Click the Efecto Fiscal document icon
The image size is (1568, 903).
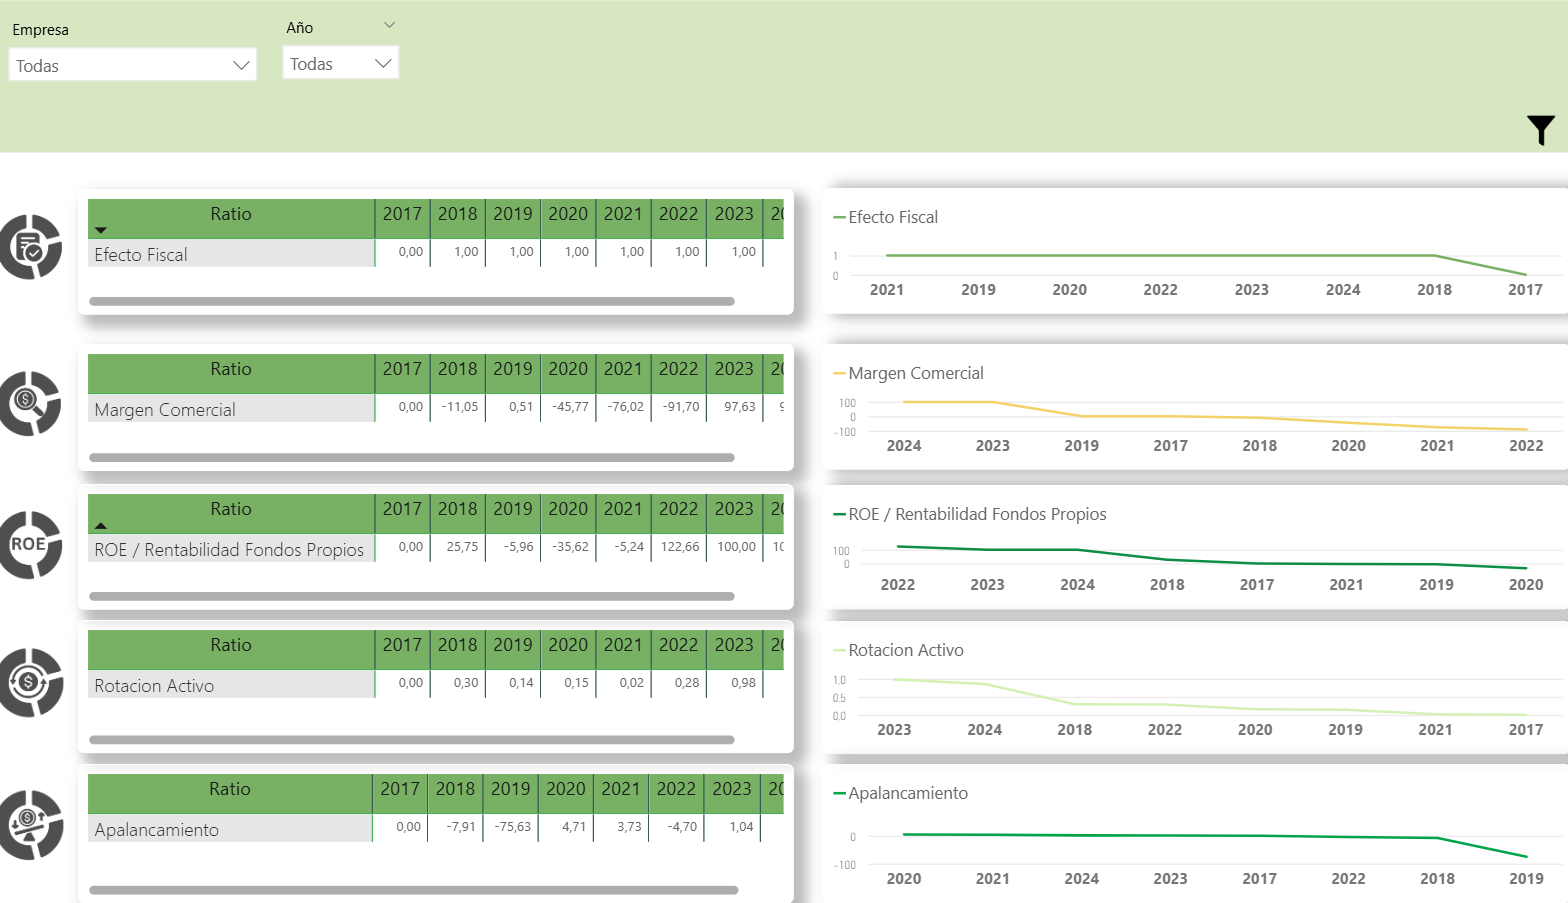[x=31, y=247]
